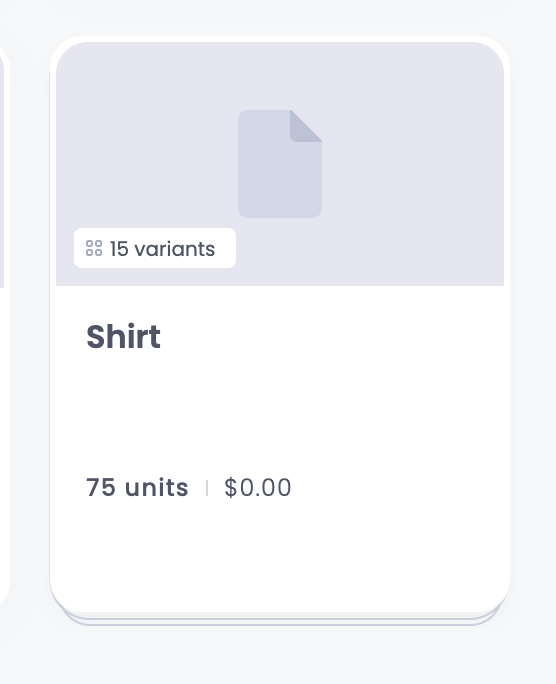Select the Shirt product title

[x=123, y=336]
